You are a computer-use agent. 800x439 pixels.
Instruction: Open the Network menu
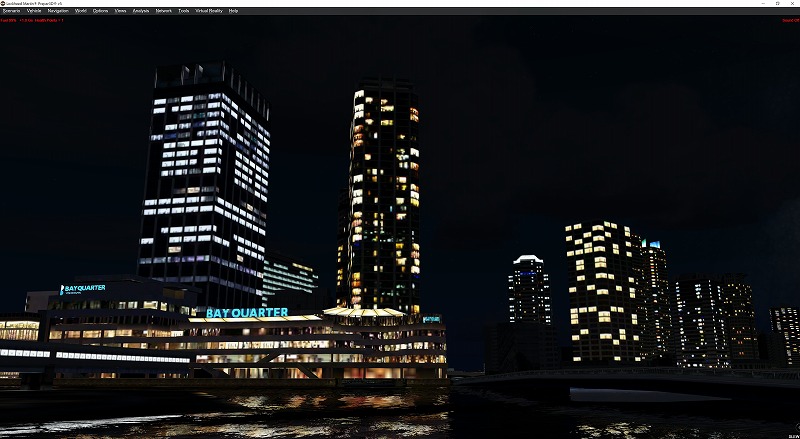click(163, 11)
